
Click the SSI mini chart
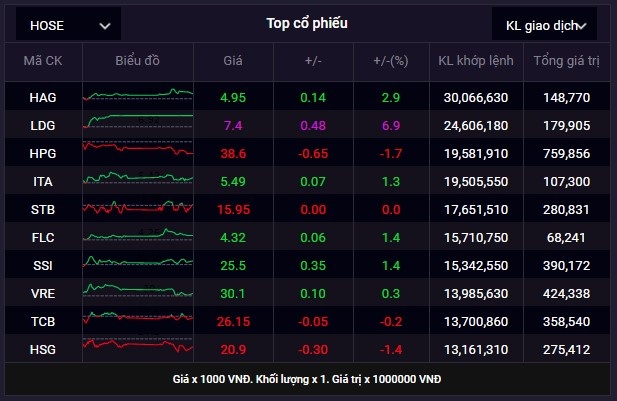[x=138, y=264]
